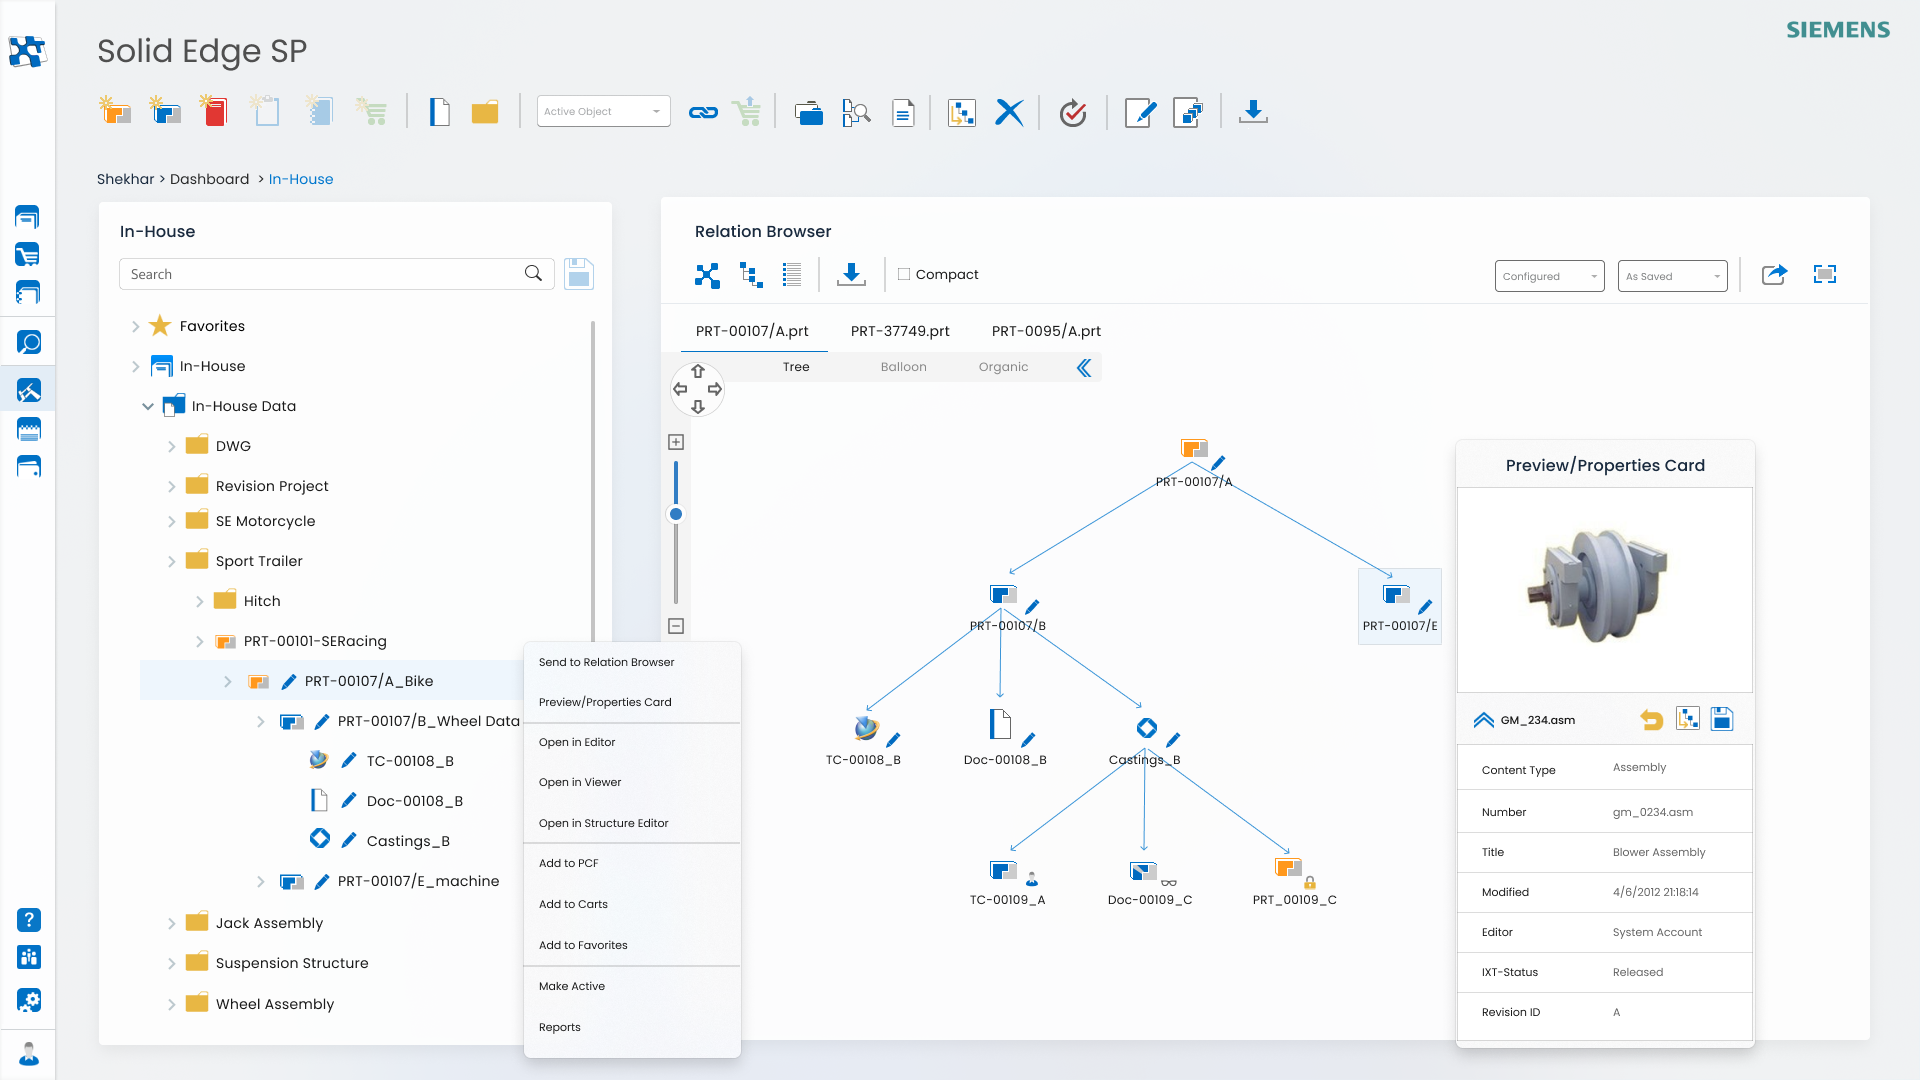
Task: Open the As Saved dropdown
Action: click(1672, 276)
